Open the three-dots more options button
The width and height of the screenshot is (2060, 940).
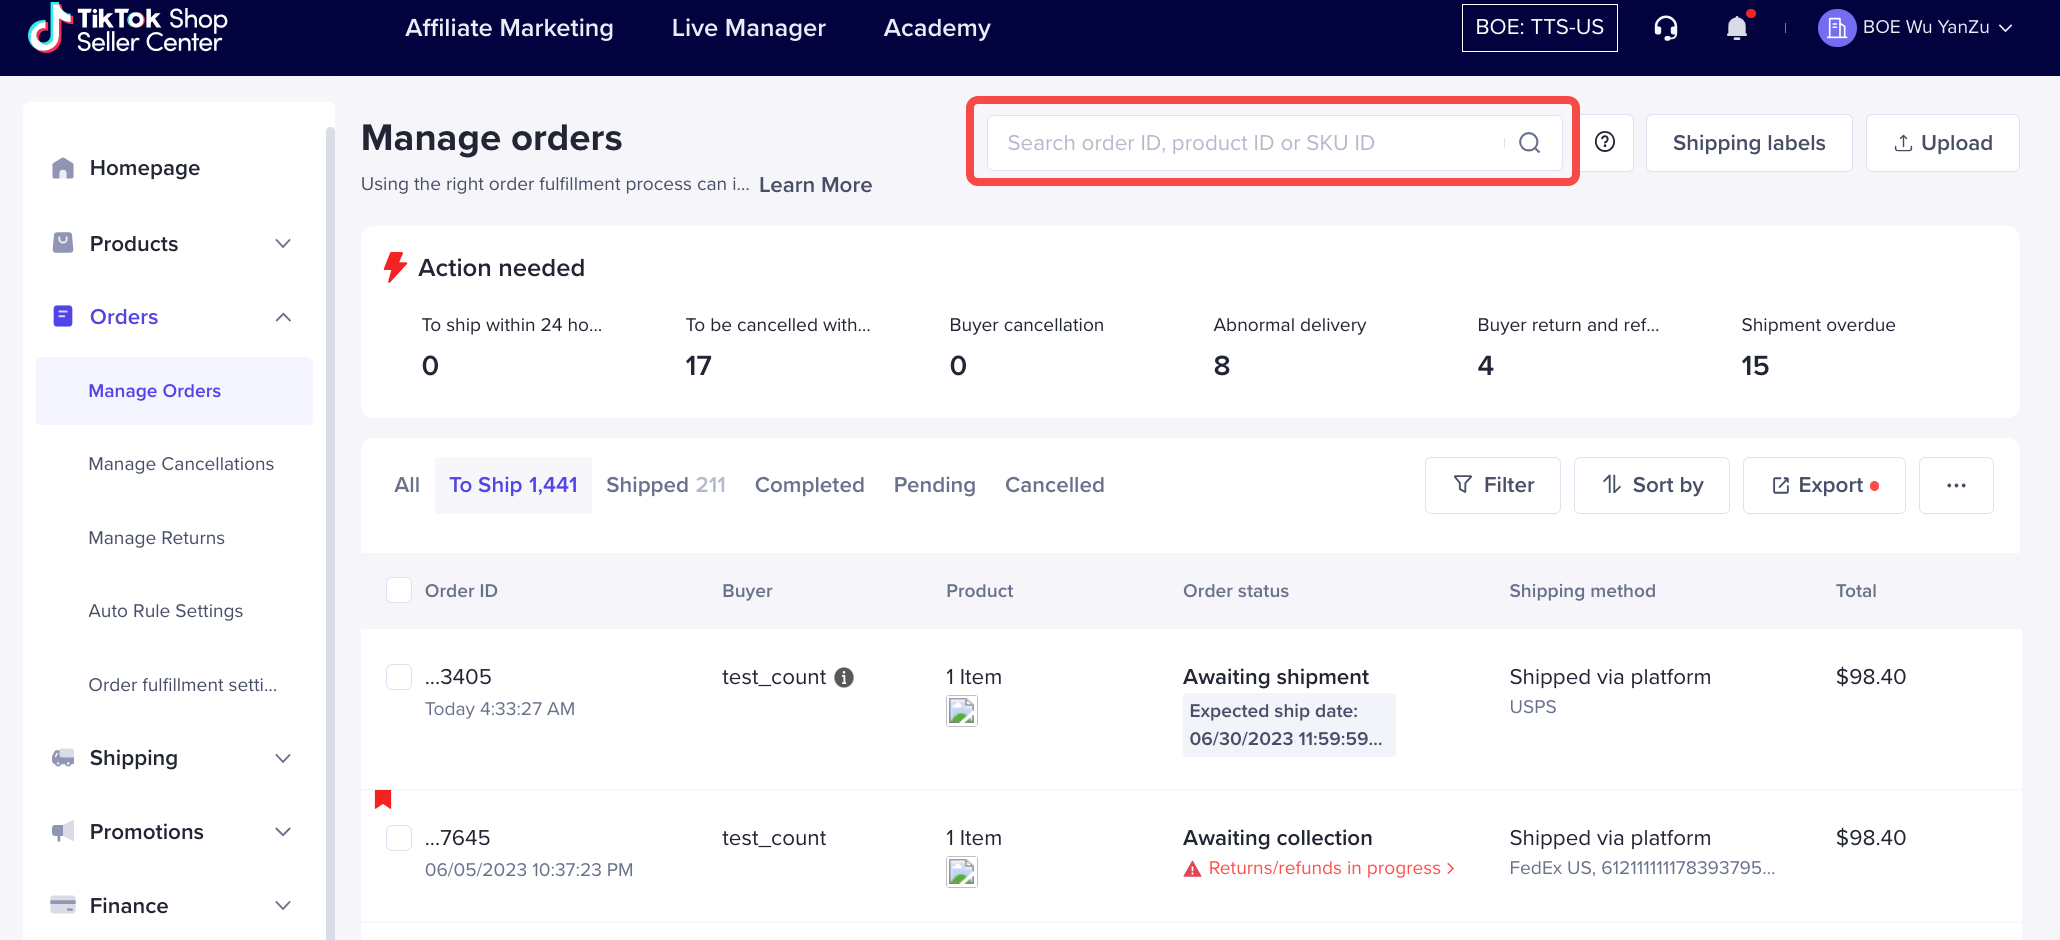pyautogui.click(x=1956, y=485)
